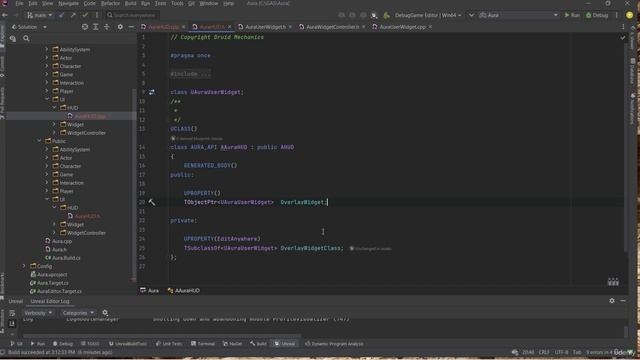Switch to the AuraUserWidget.cpp editor tab

(x=402, y=27)
